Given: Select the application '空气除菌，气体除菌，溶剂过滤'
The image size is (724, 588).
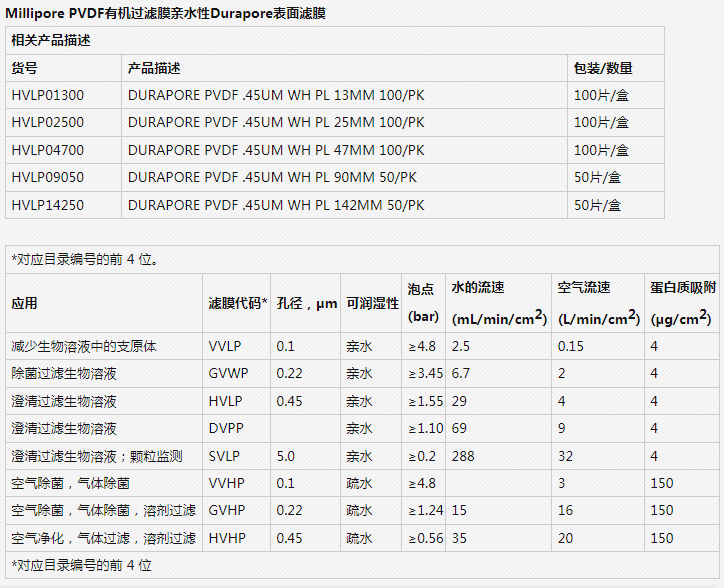Looking at the screenshot, I should pyautogui.click(x=104, y=510).
